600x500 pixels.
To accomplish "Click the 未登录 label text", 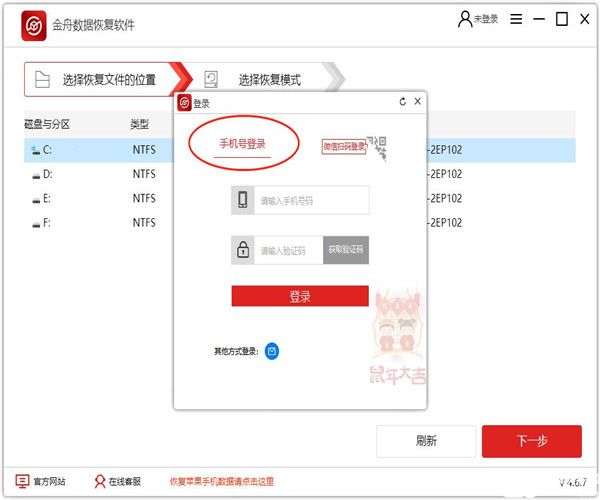I will coord(486,19).
